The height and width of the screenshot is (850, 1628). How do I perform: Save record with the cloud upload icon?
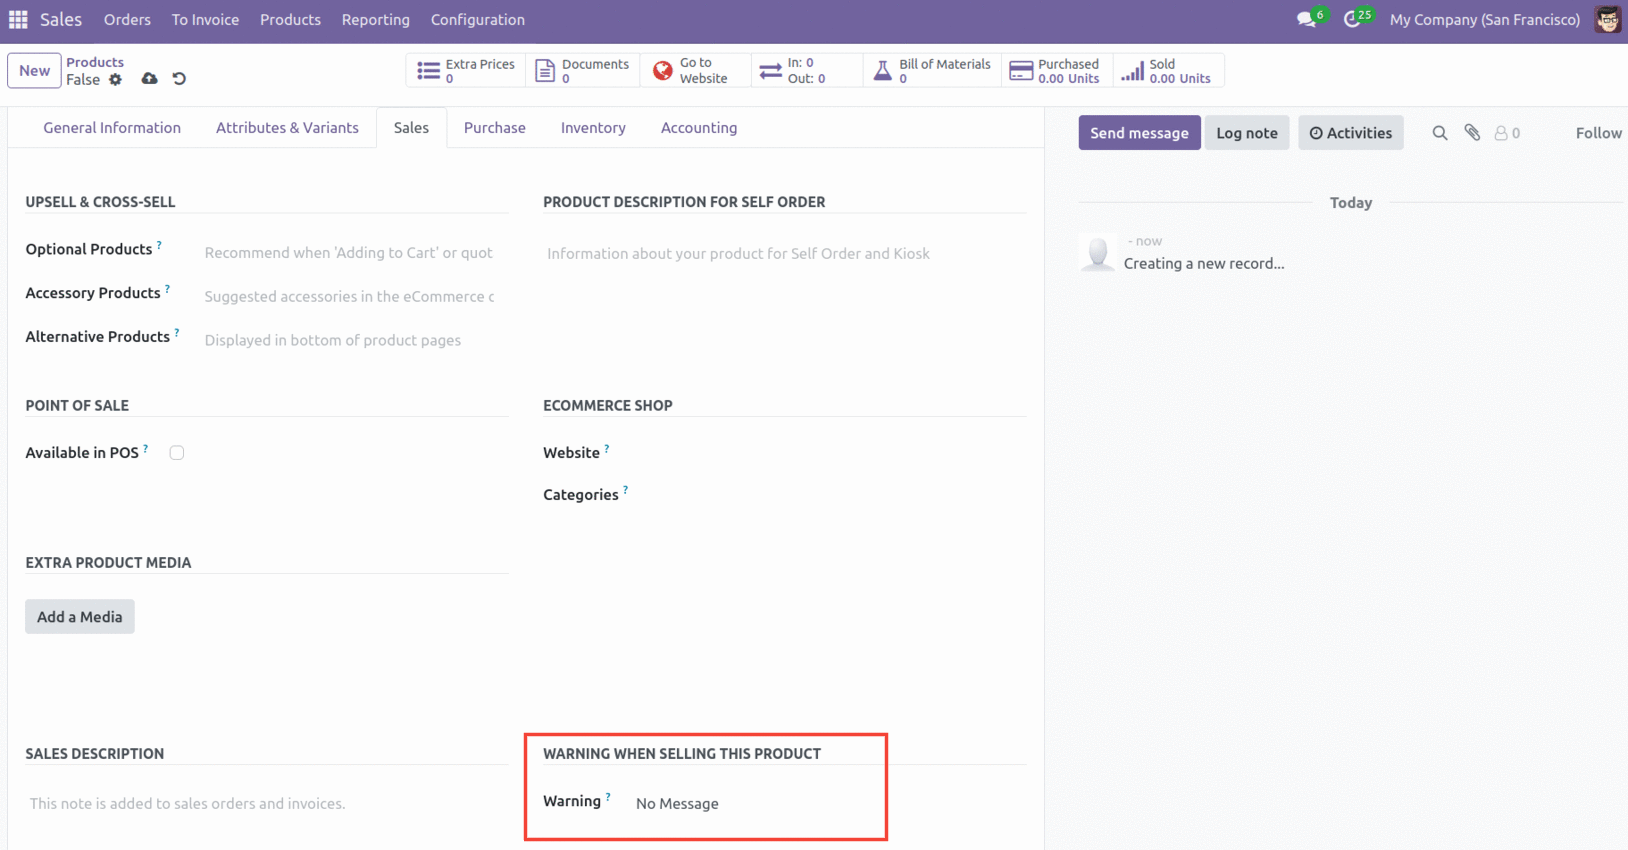point(149,79)
